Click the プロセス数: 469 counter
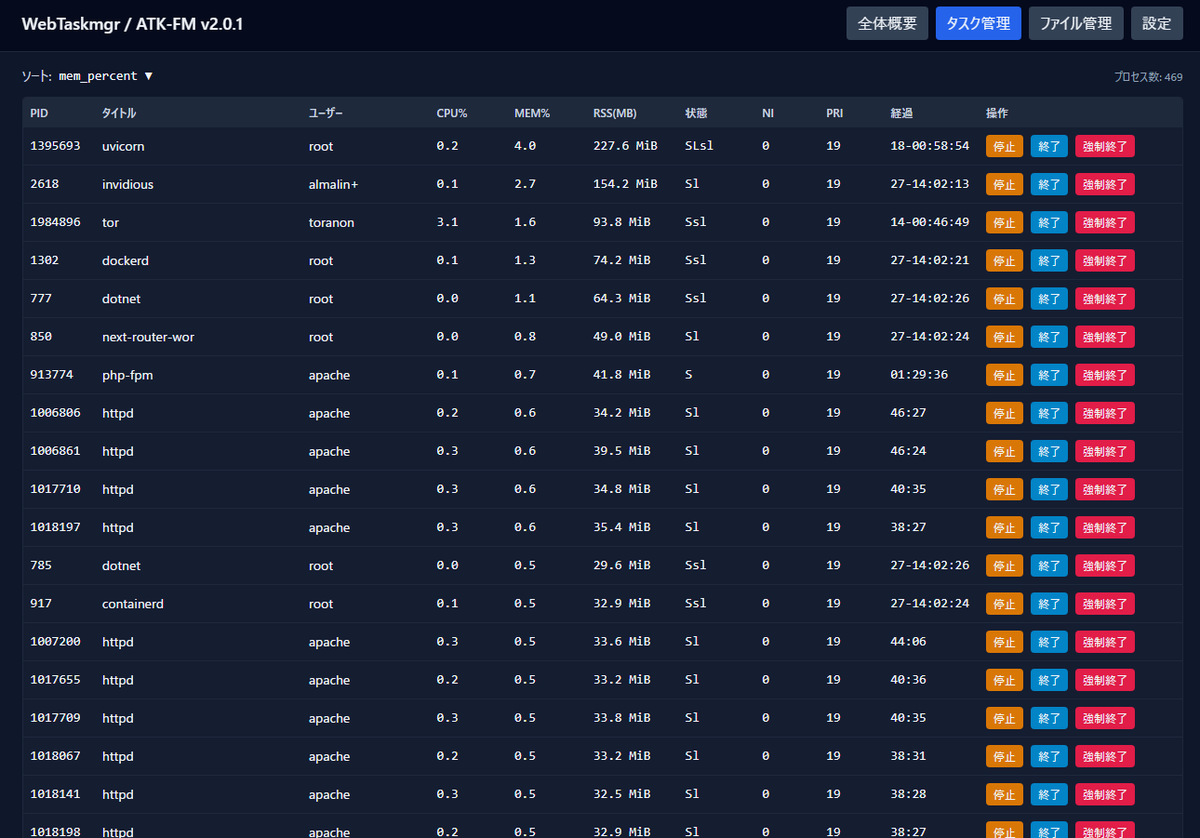This screenshot has height=838, width=1200. click(1148, 77)
